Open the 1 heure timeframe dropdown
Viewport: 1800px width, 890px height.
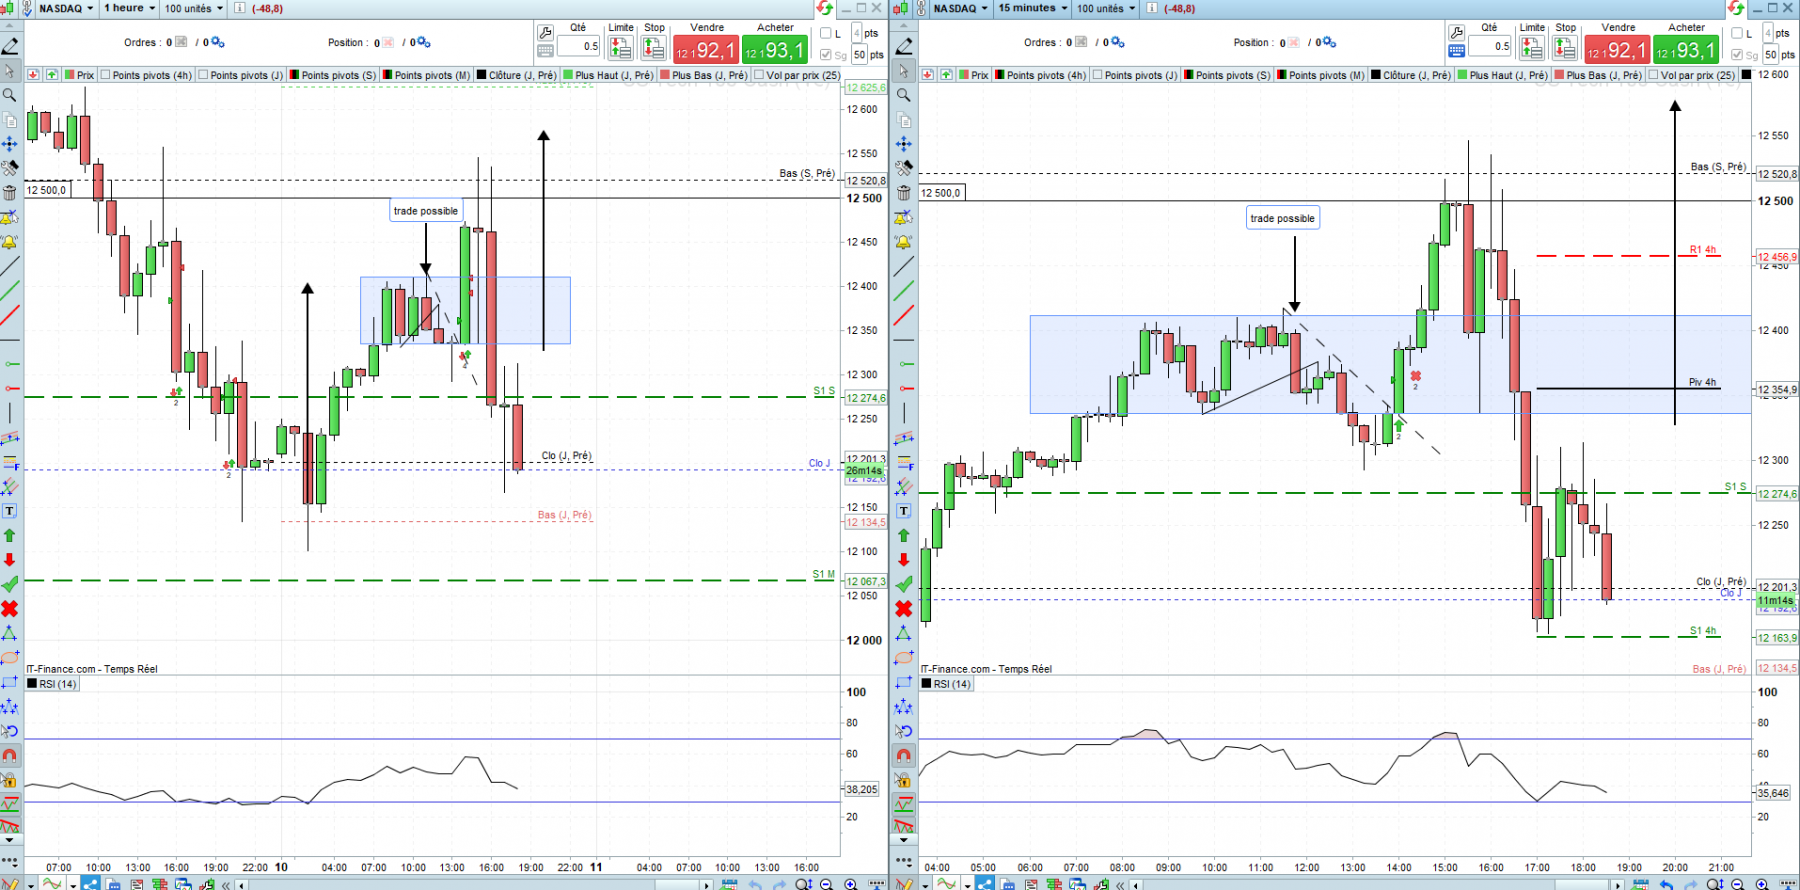click(x=129, y=8)
